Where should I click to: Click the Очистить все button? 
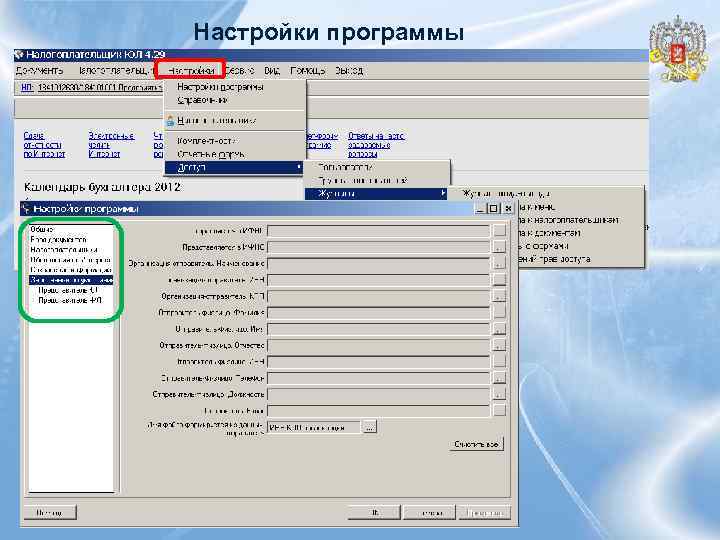coord(476,444)
